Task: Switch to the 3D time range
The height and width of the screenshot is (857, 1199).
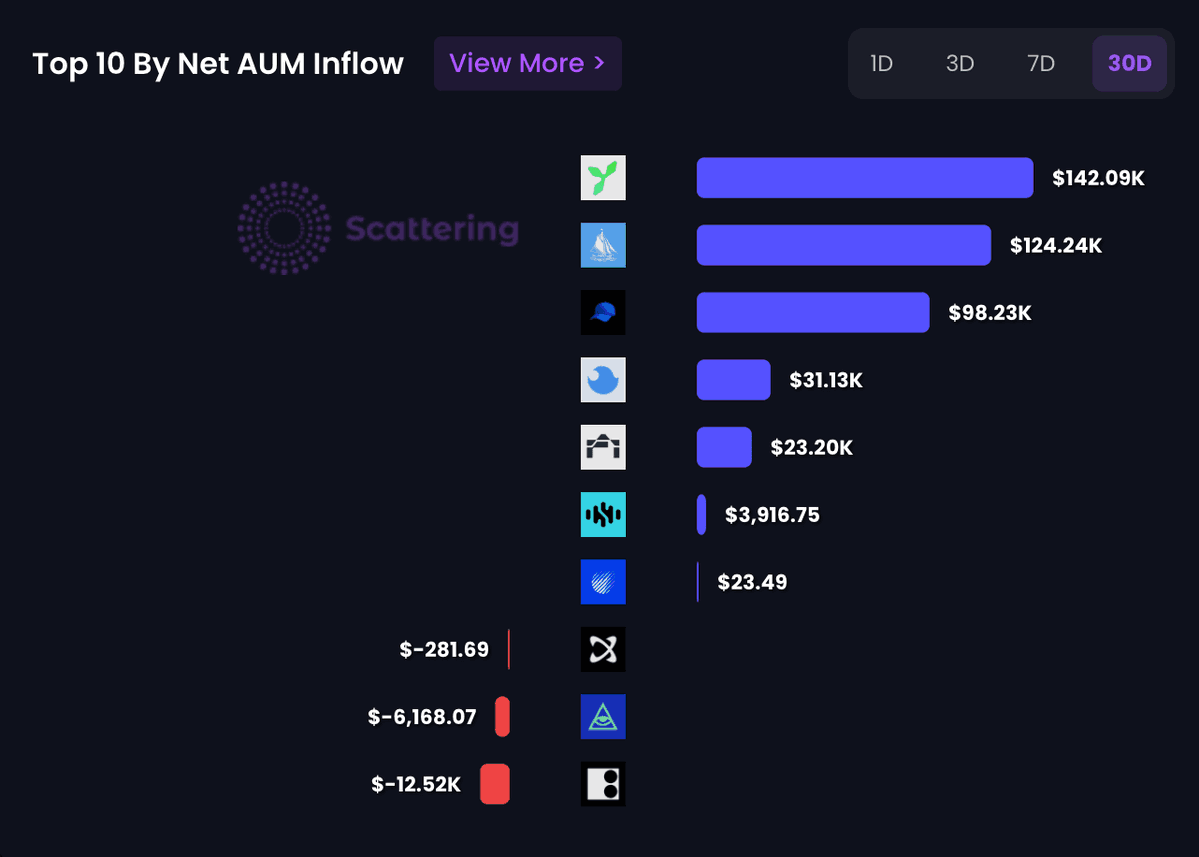Action: 960,64
